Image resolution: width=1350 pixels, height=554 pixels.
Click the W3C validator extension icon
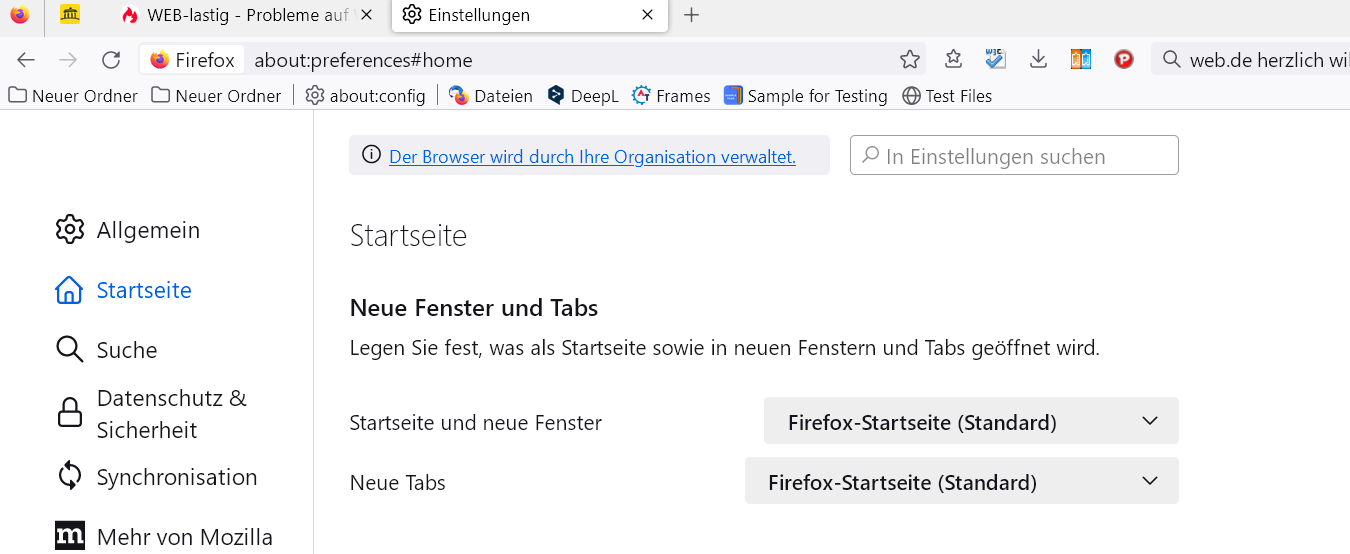(995, 60)
